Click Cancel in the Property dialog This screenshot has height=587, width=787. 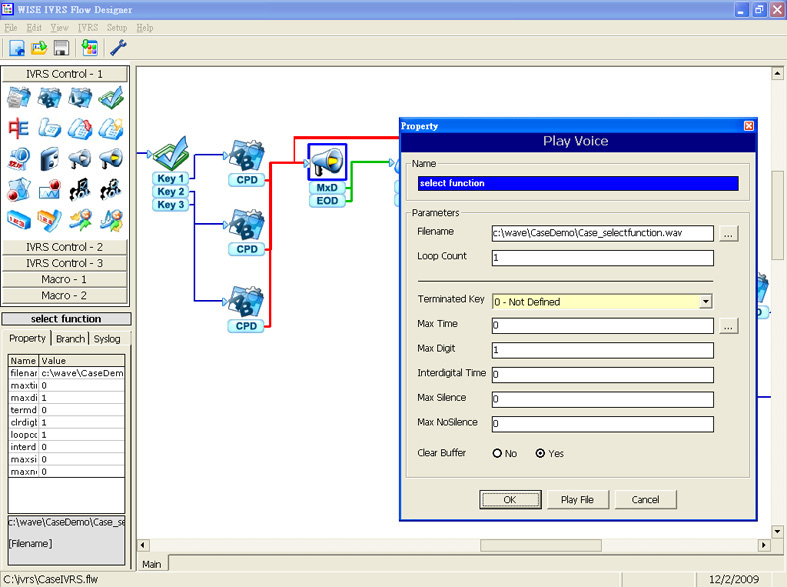tap(645, 500)
